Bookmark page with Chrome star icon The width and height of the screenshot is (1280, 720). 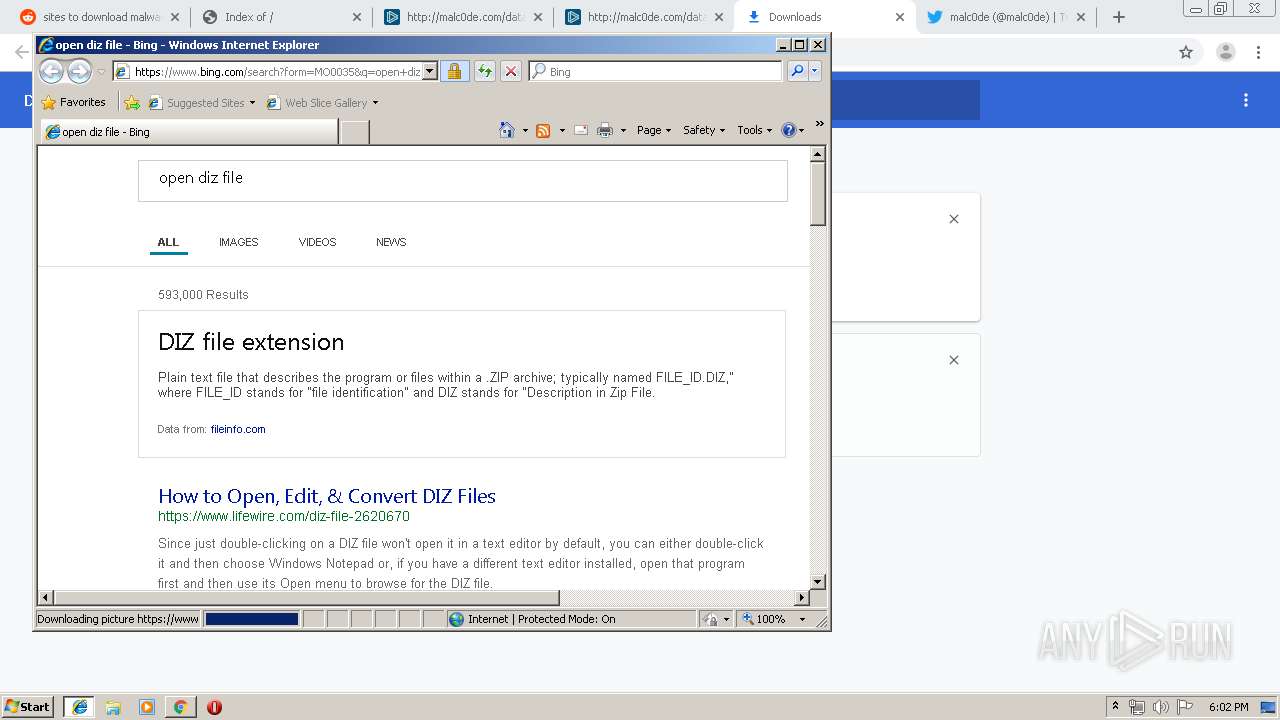tap(1186, 52)
